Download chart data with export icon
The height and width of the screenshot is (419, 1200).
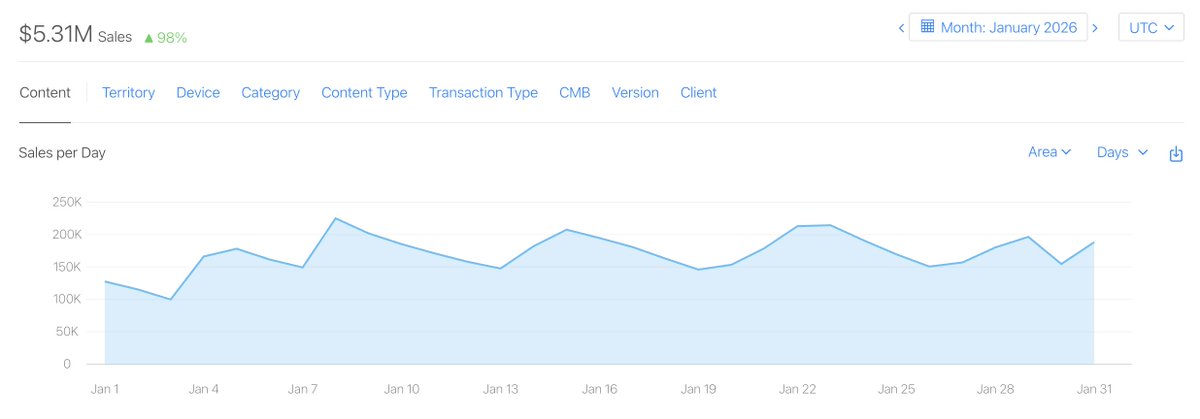(1176, 154)
